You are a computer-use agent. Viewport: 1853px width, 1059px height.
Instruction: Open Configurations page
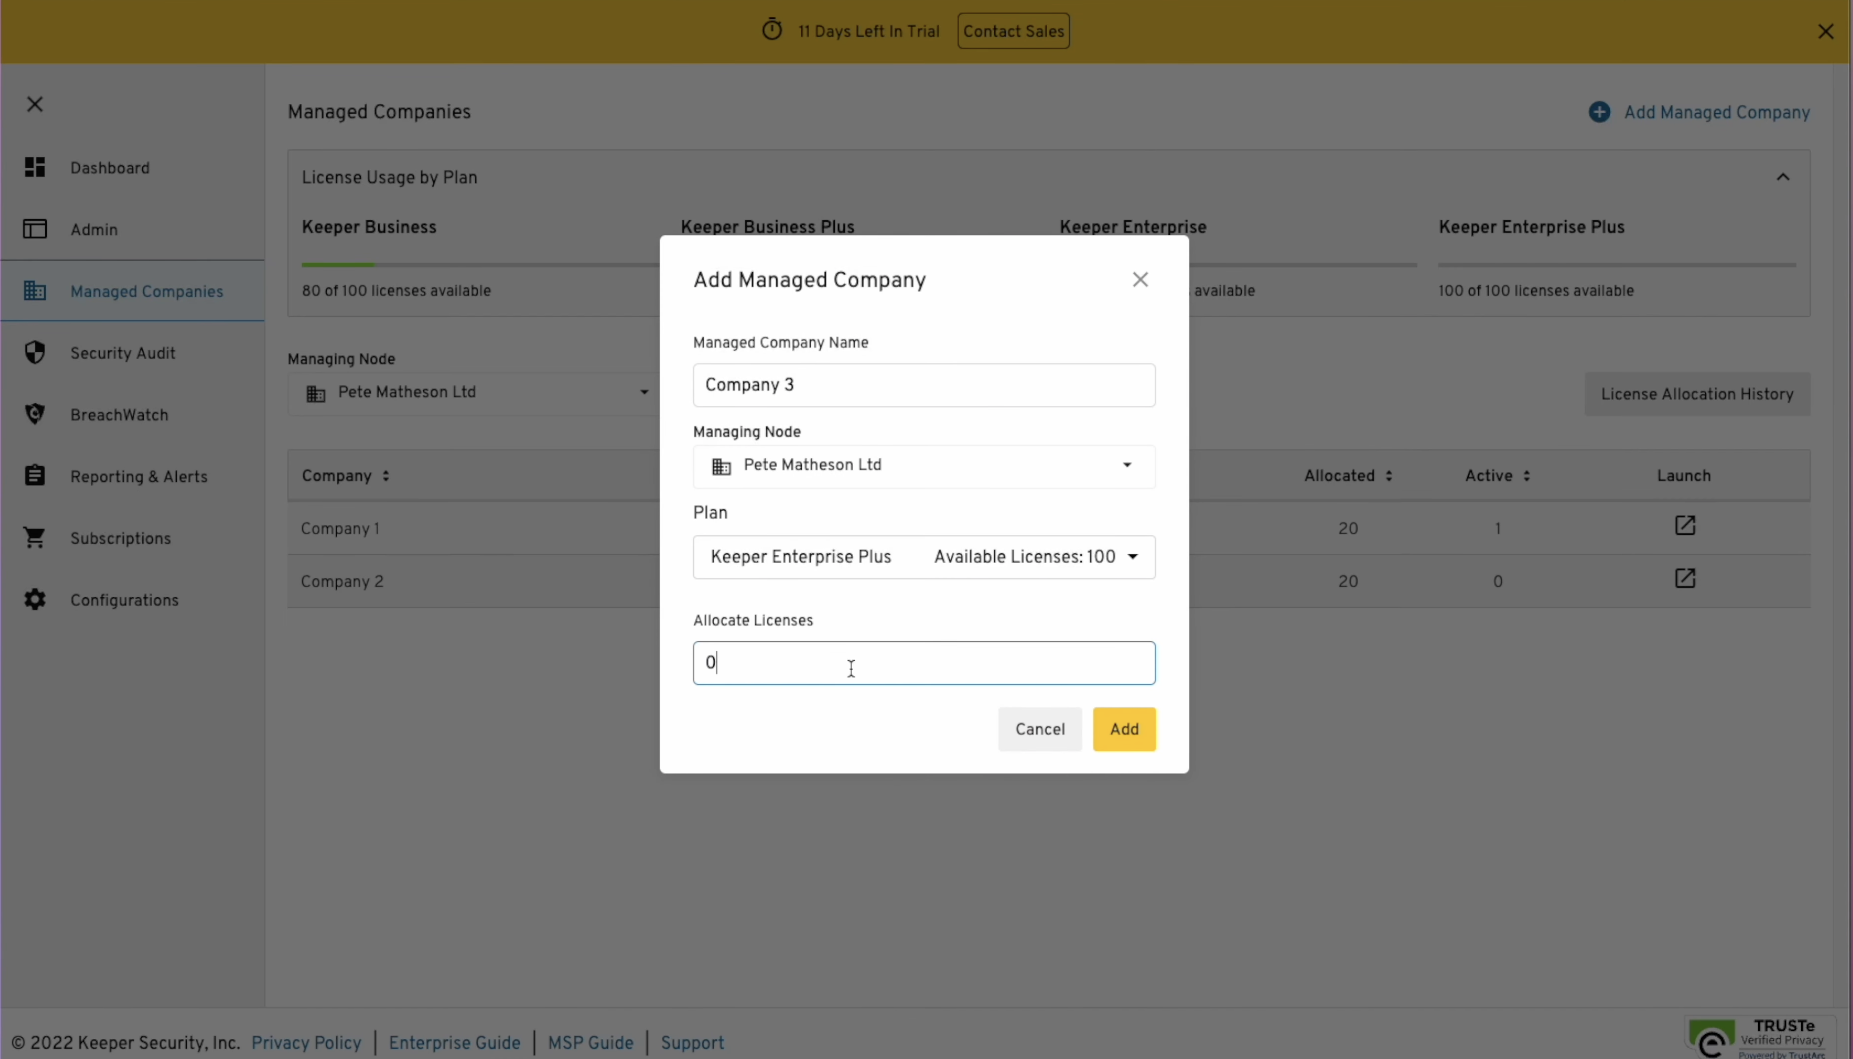124,600
